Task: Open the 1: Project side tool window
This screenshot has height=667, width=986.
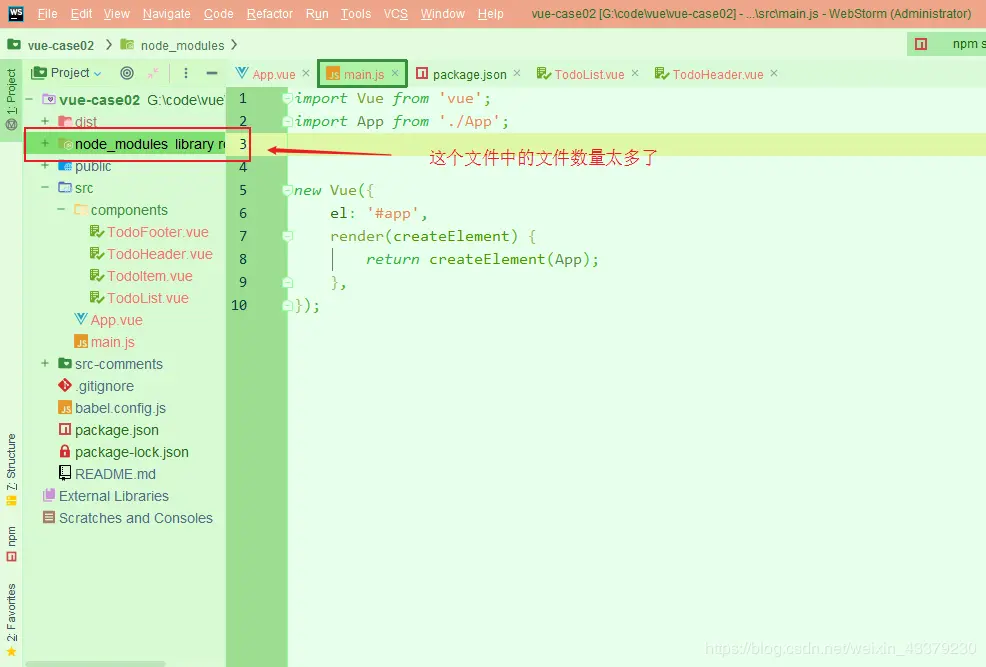Action: [x=11, y=99]
